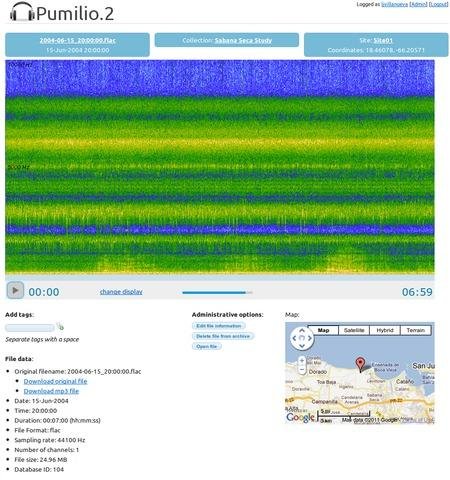The width and height of the screenshot is (450, 480).
Task: Click Download mp3 file link
Action: (51, 391)
